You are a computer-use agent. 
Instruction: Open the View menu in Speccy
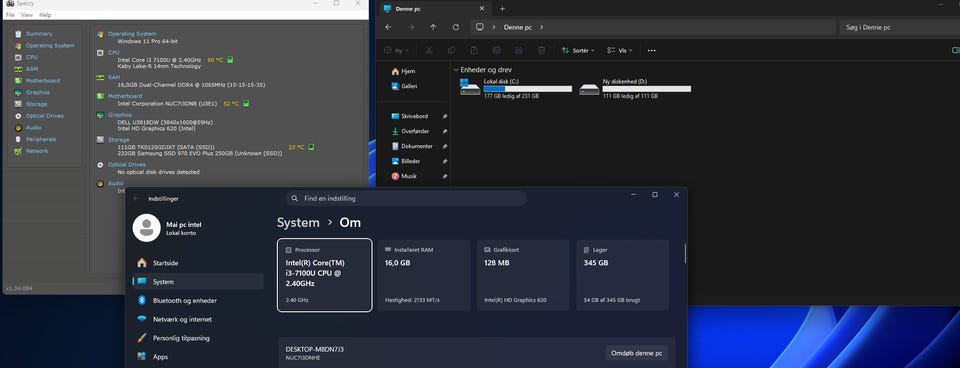click(27, 15)
